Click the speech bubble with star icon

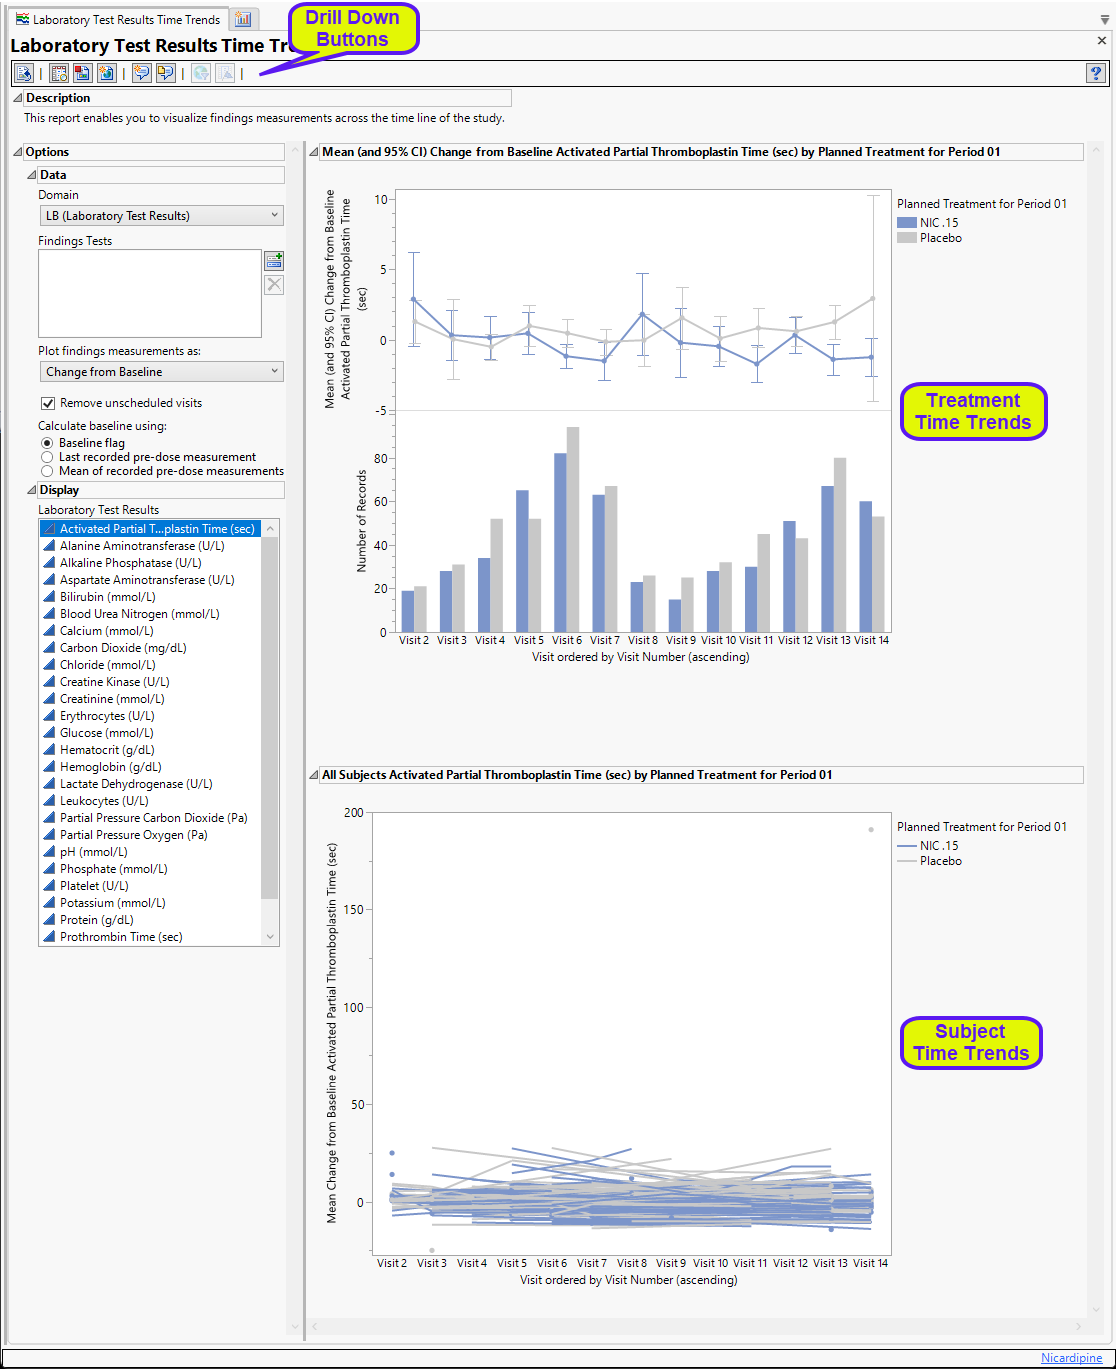(141, 73)
